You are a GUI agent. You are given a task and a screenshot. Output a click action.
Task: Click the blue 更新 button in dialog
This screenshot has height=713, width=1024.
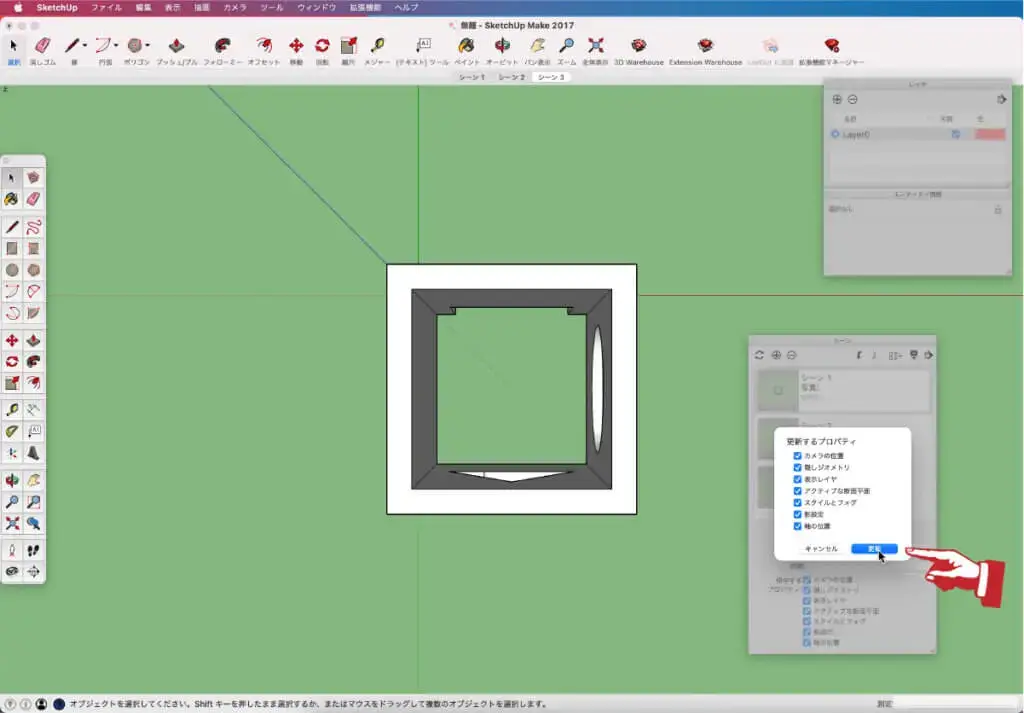tap(874, 549)
